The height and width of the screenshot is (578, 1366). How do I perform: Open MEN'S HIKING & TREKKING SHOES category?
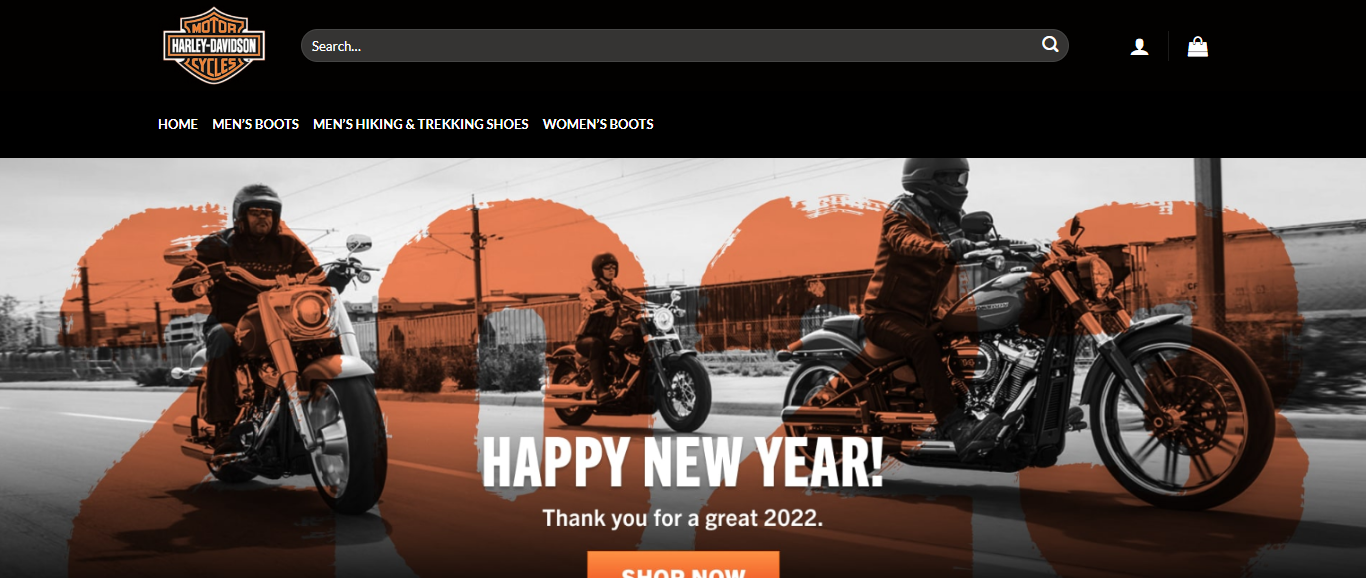(x=421, y=124)
